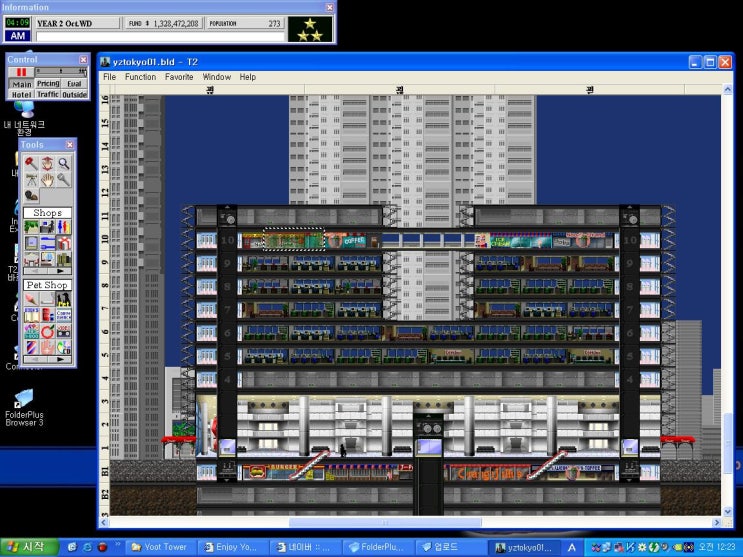Viewport: 743px width, 557px height.
Task: Switch to Main view in Control
Action: 21,84
